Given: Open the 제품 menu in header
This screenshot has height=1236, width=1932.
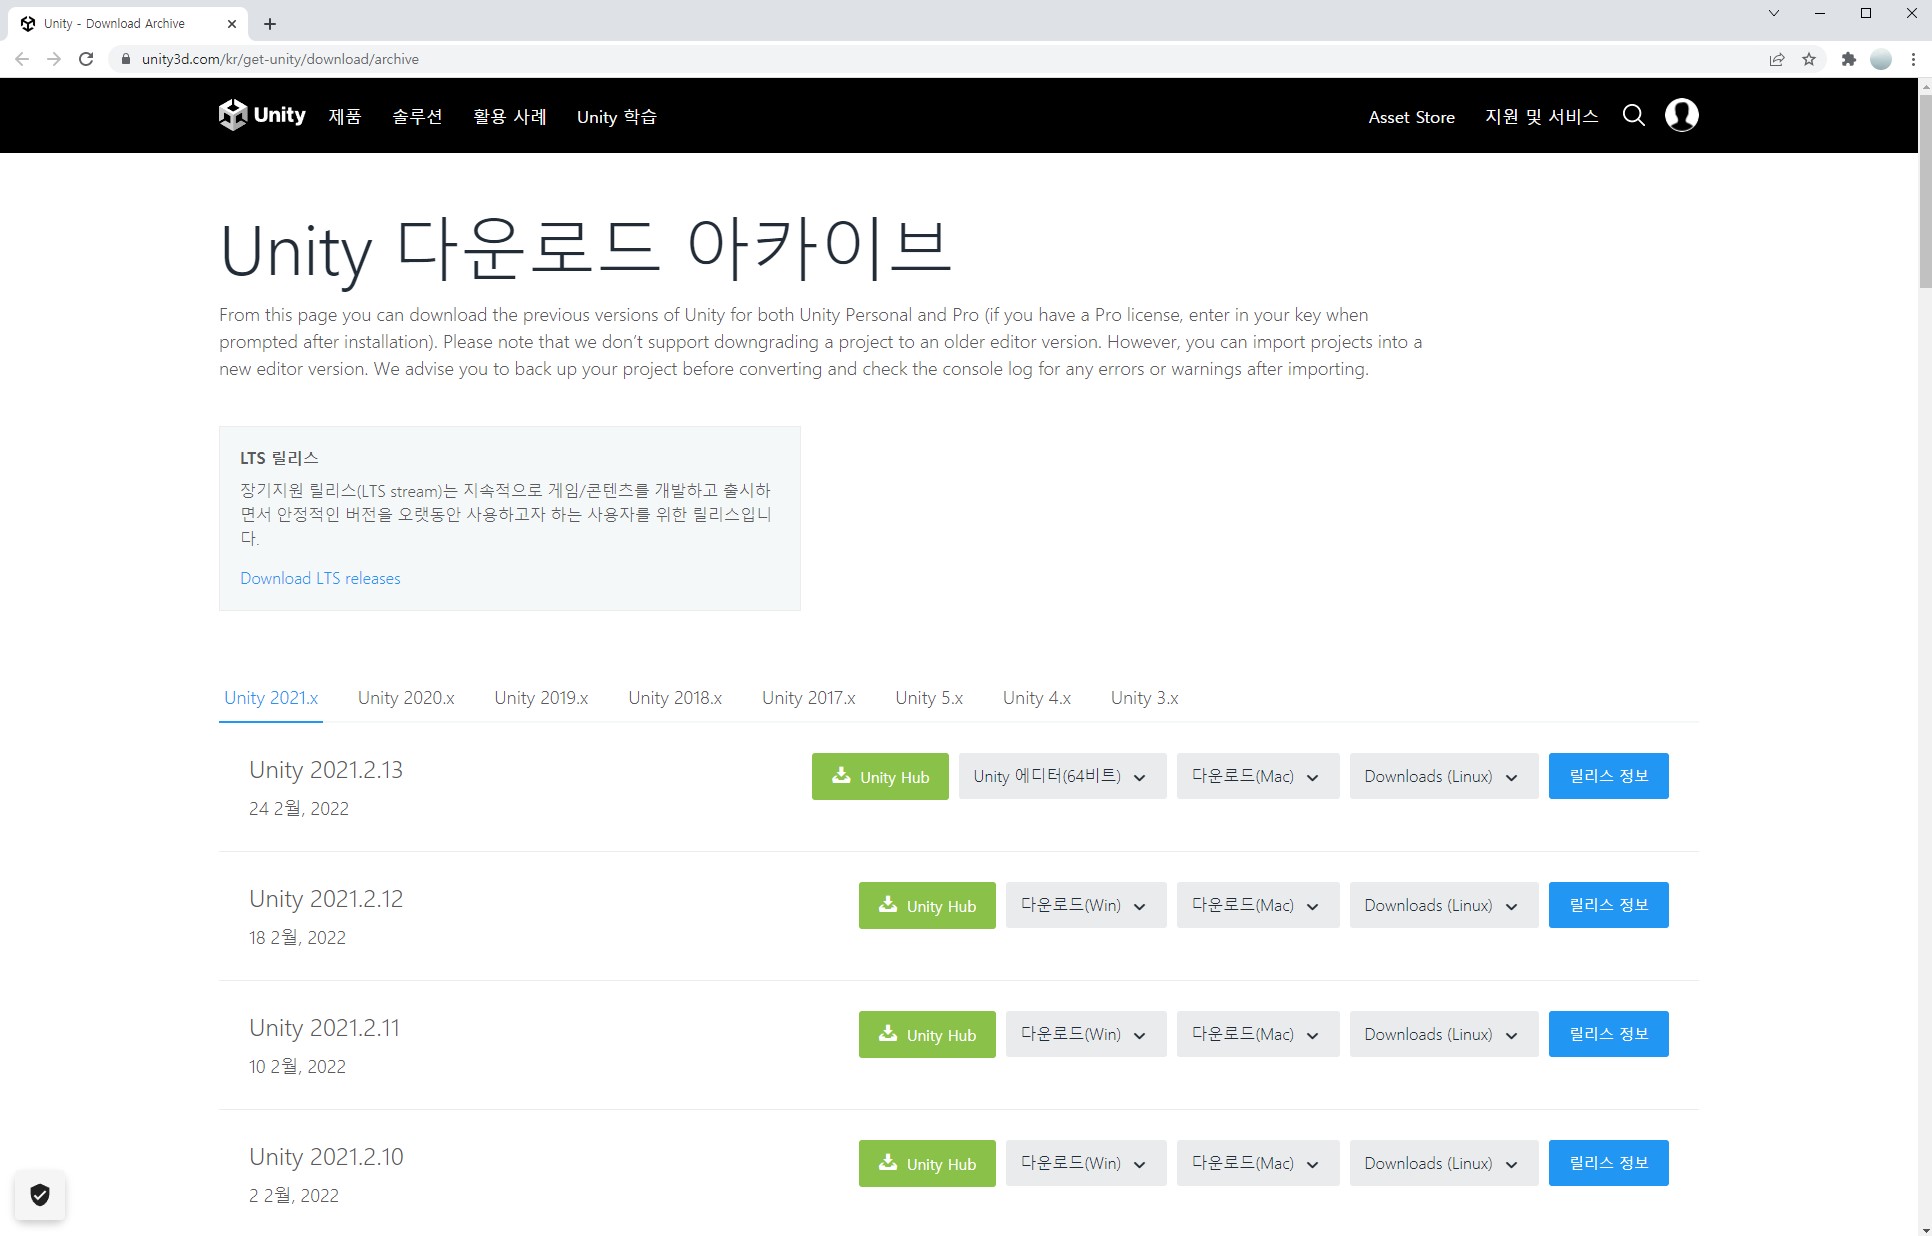Looking at the screenshot, I should click(345, 116).
